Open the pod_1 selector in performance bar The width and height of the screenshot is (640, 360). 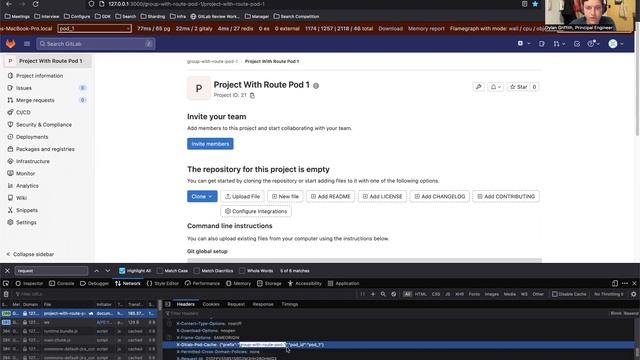(94, 29)
